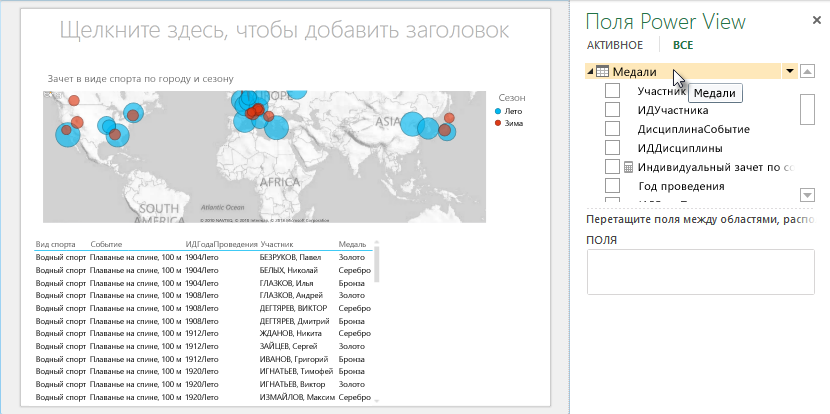Select the cell ЖДАНОВ, Никита
This screenshot has width=830, height=414.
[291, 334]
